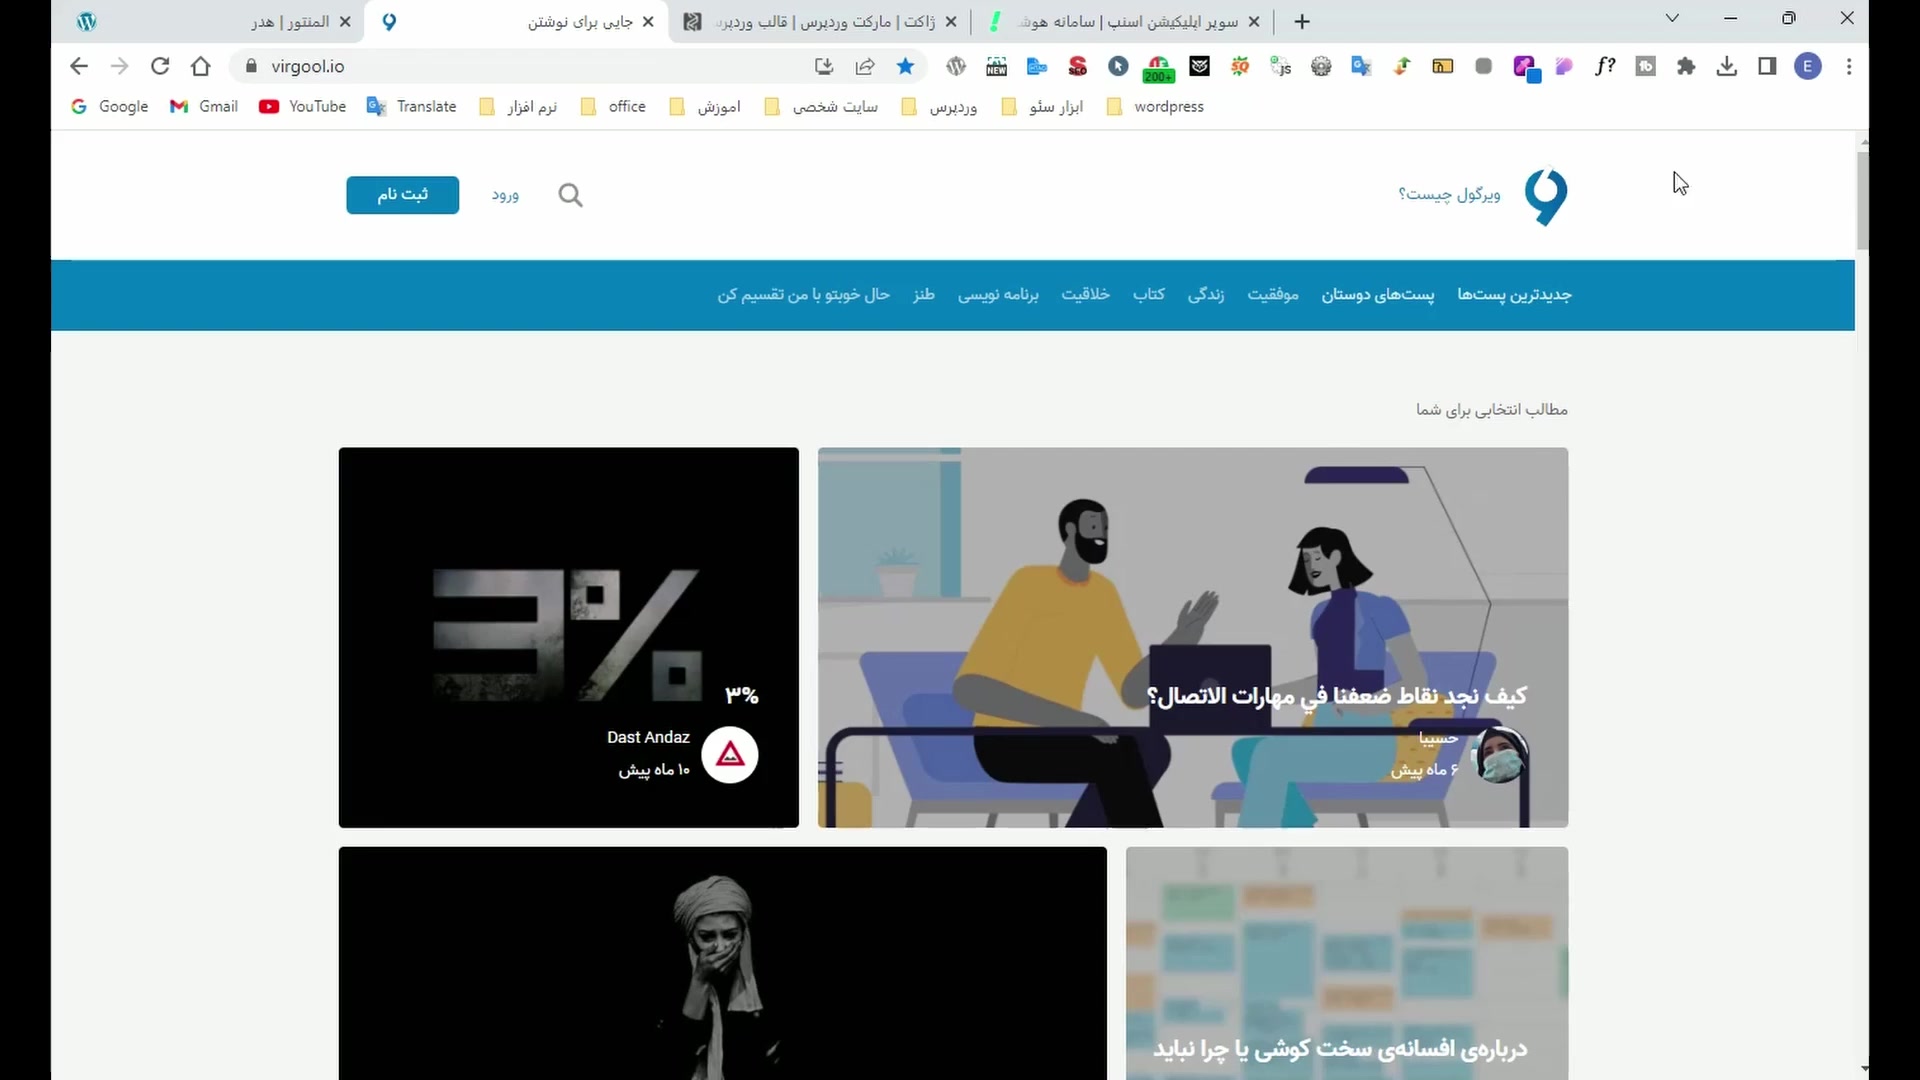The height and width of the screenshot is (1080, 1920).
Task: Click the share page icon in address bar
Action: pos(865,66)
